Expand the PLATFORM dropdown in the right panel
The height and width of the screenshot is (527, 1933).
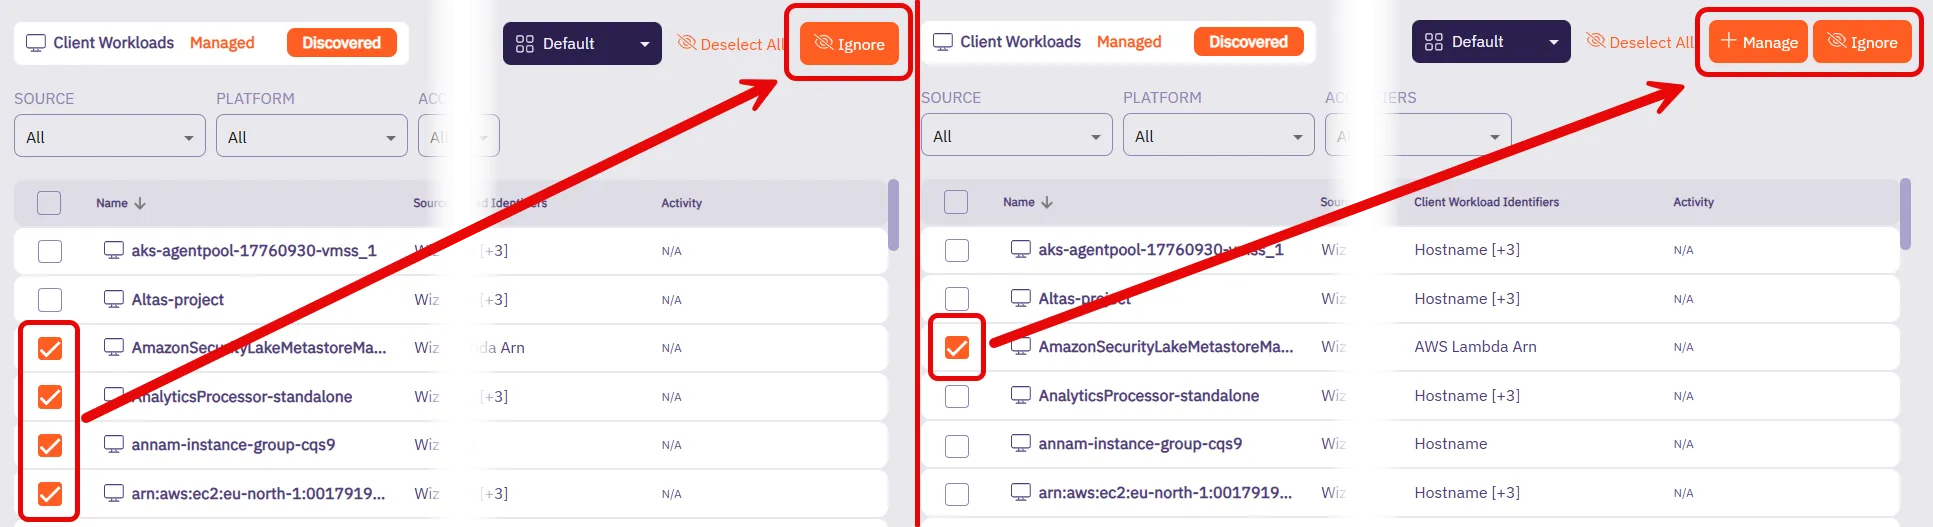1218,136
